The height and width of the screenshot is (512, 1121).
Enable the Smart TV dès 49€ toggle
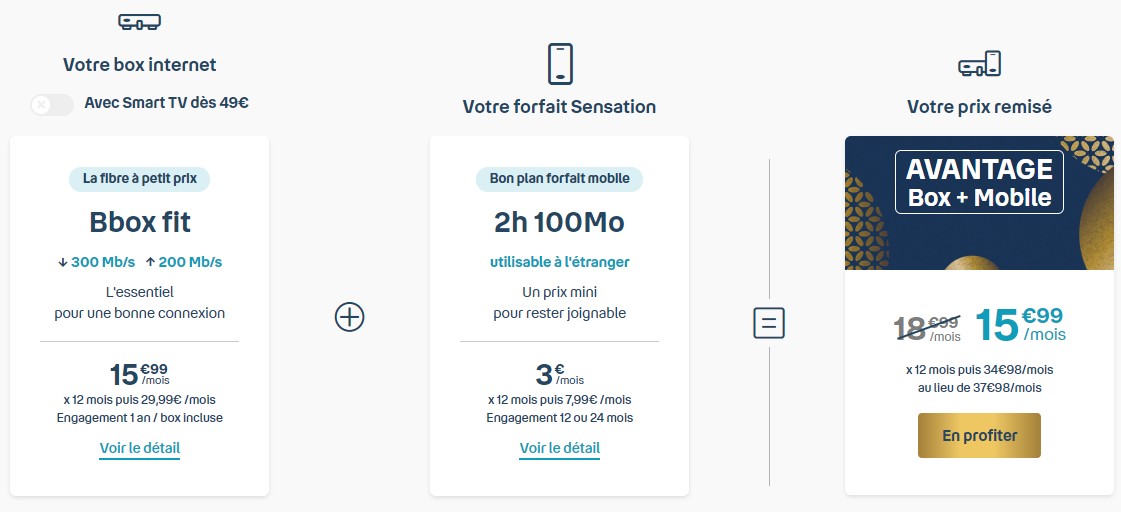click(52, 103)
